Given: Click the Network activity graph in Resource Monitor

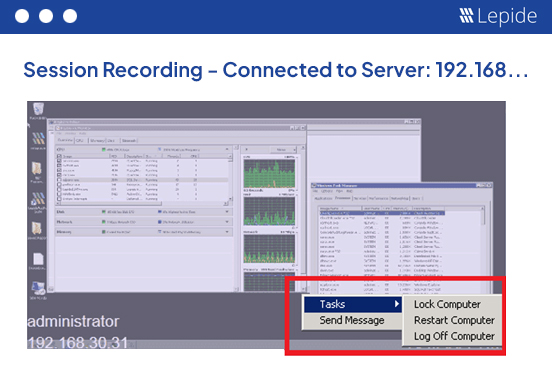Looking at the screenshot, I should (269, 249).
